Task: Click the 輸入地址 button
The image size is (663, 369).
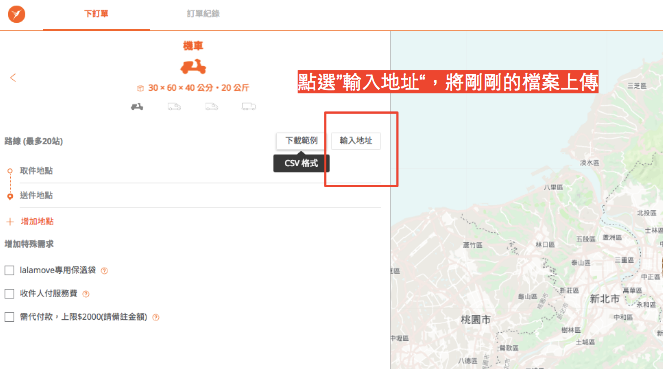Action: pyautogui.click(x=356, y=141)
